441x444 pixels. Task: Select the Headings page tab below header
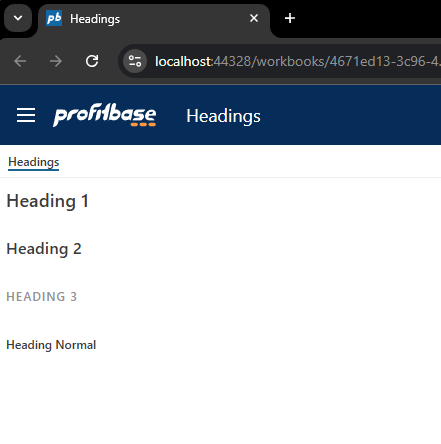34,162
